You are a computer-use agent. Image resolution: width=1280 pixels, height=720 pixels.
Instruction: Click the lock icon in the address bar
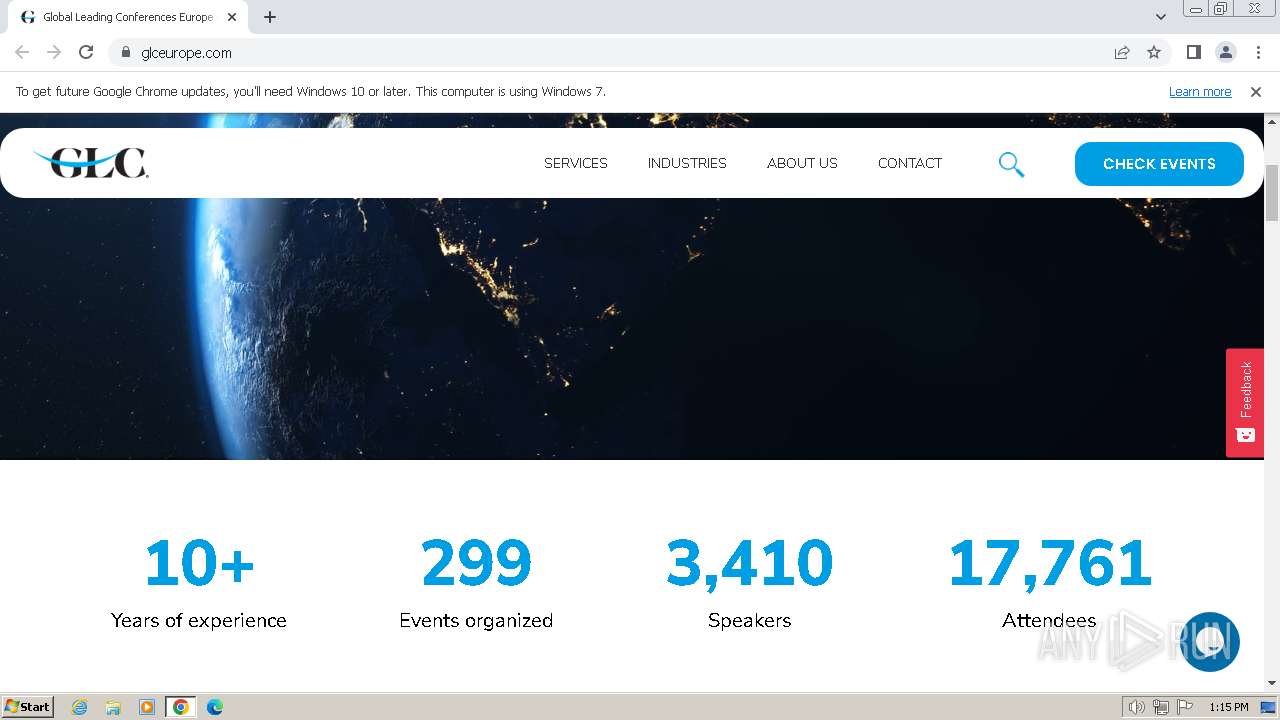click(x=125, y=52)
